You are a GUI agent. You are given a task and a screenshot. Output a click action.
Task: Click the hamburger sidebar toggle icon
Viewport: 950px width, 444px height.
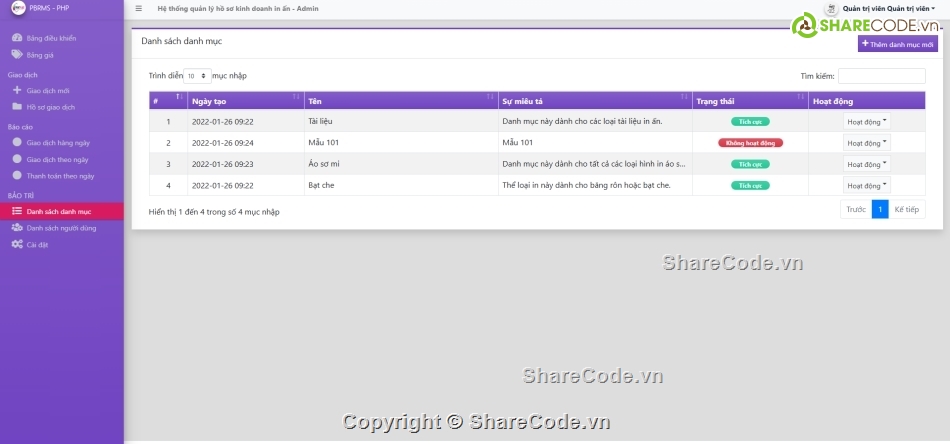(x=138, y=8)
